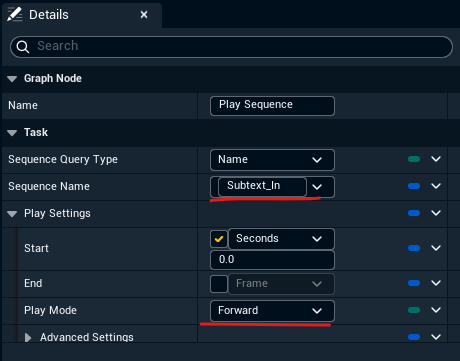This screenshot has height=361, width=460.
Task: Collapse the Task section
Action: (x=12, y=133)
